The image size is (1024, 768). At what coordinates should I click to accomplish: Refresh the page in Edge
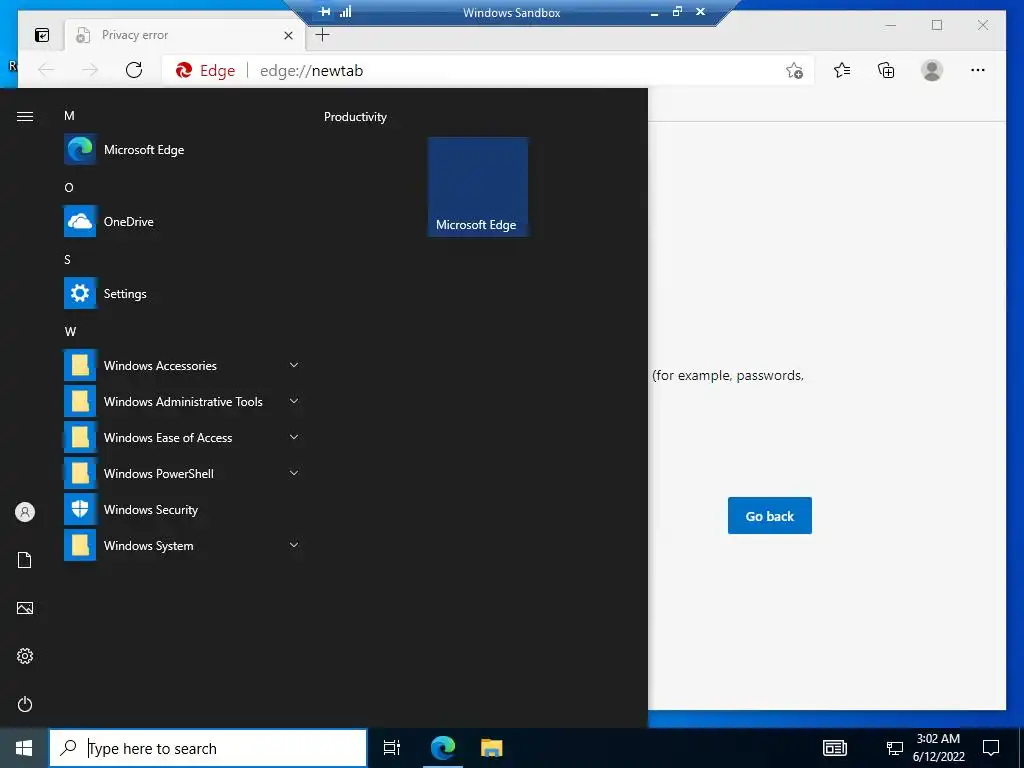point(134,70)
